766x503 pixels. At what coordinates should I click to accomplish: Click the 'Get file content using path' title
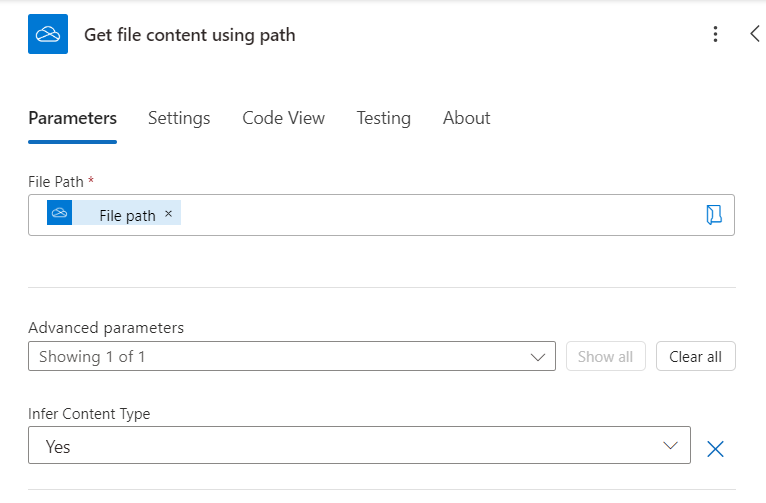[189, 35]
